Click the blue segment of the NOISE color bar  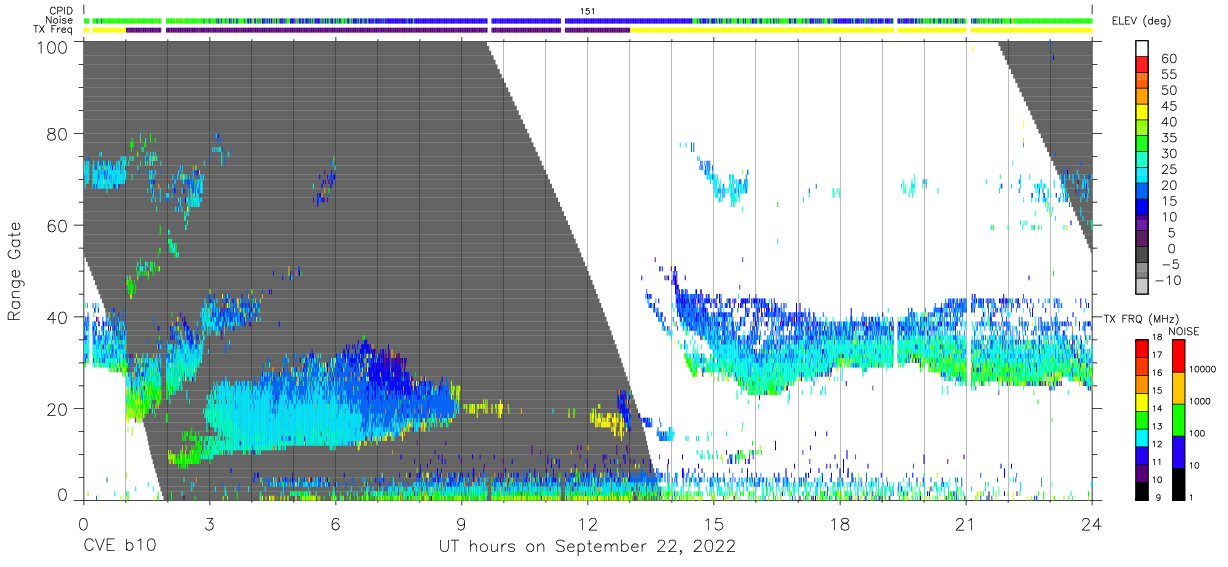click(x=1178, y=451)
